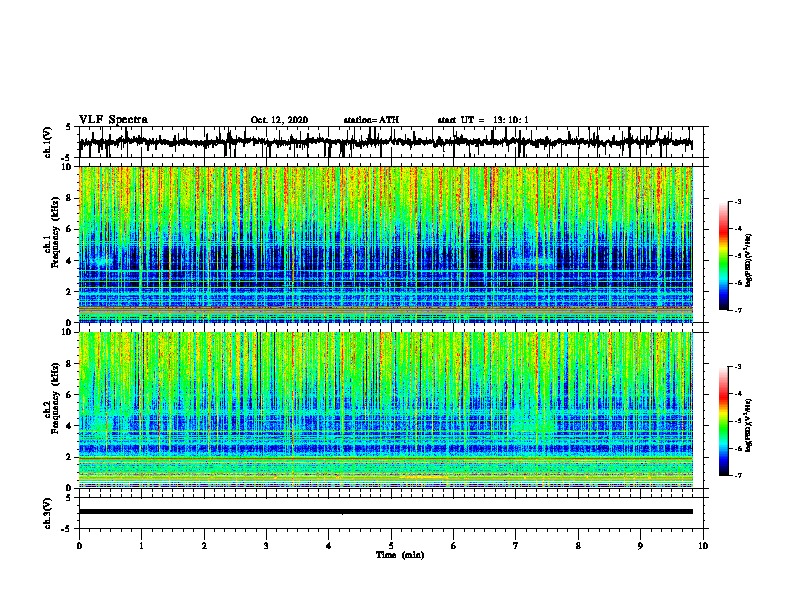
Task: Click time axis tick label "5"
Action: tap(391, 546)
